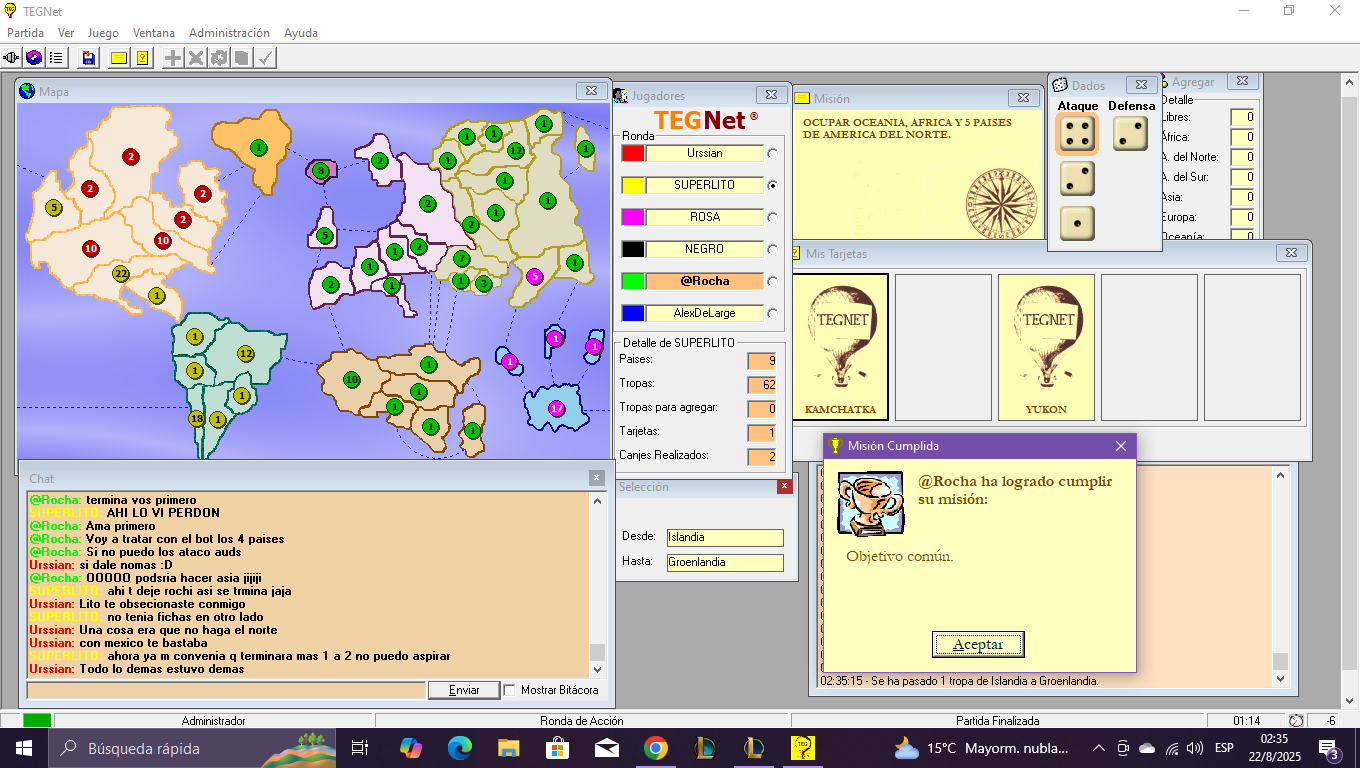Click the pink-blue globe toolbar icon
Screen dimensions: 1360x768
pos(34,58)
